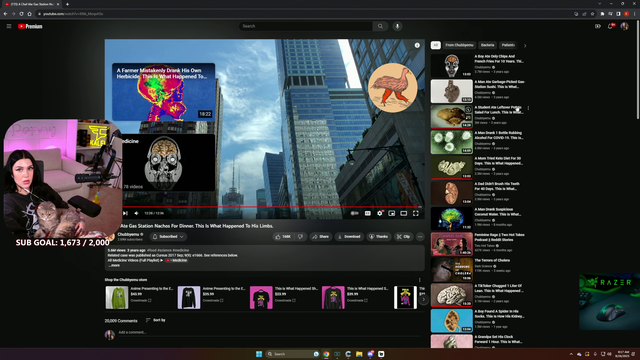Screen dimensions: 640x360
Task: Open the Medicine playlist link in description
Action: [177, 260]
